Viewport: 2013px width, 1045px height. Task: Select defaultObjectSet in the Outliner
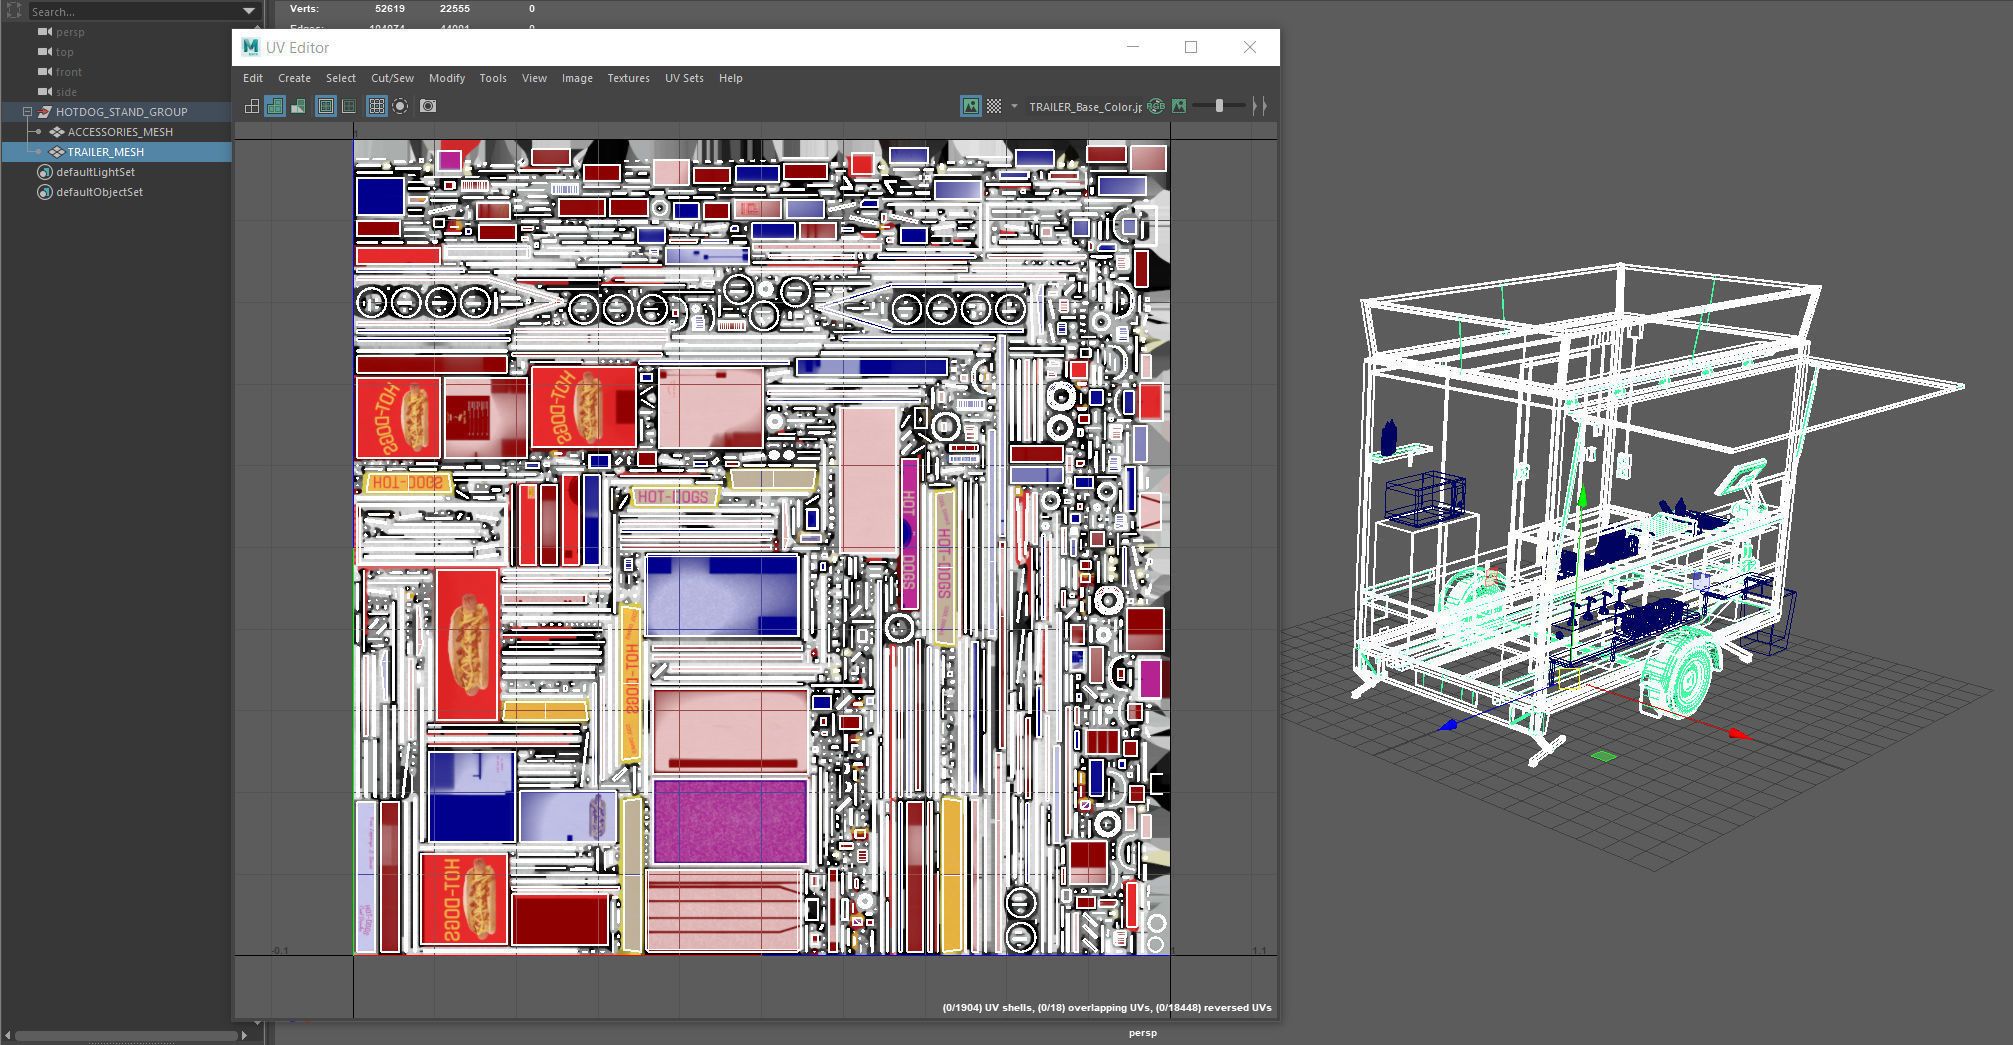[x=99, y=192]
